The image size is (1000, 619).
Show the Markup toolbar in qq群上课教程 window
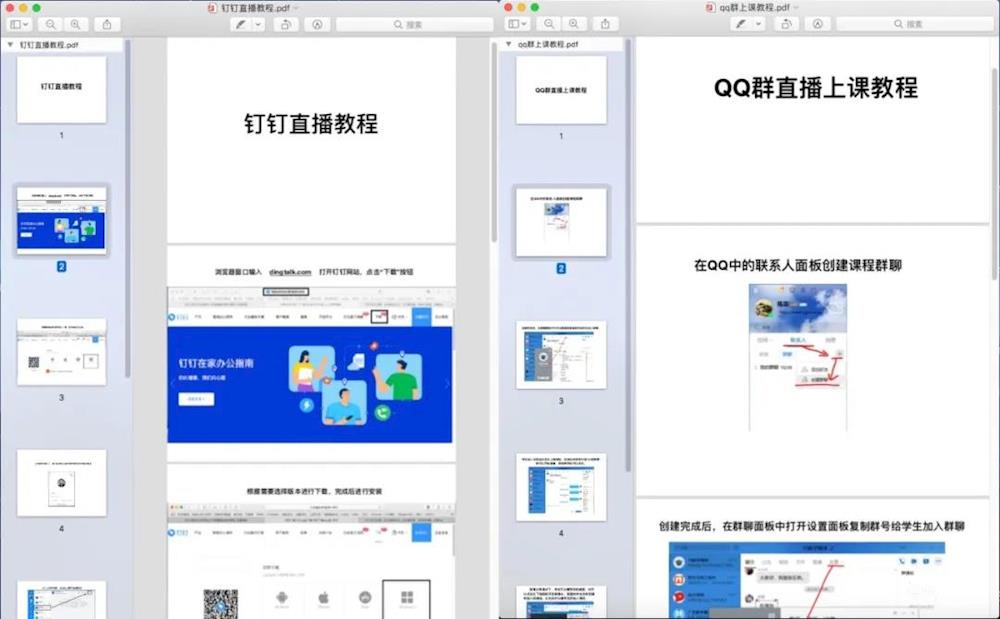pyautogui.click(x=818, y=24)
